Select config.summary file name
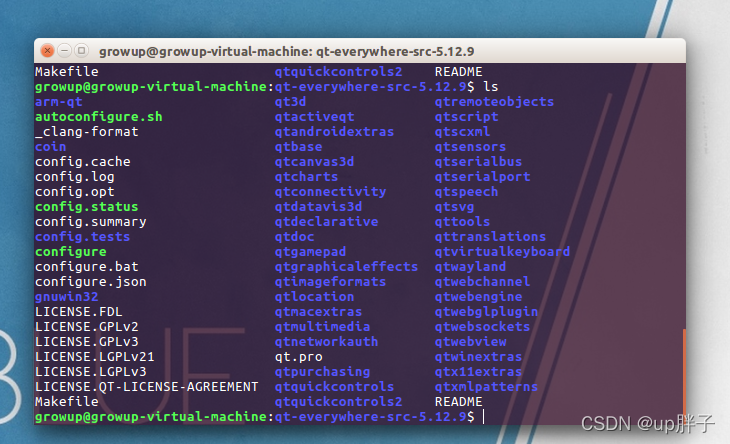The image size is (730, 444). pos(91,222)
